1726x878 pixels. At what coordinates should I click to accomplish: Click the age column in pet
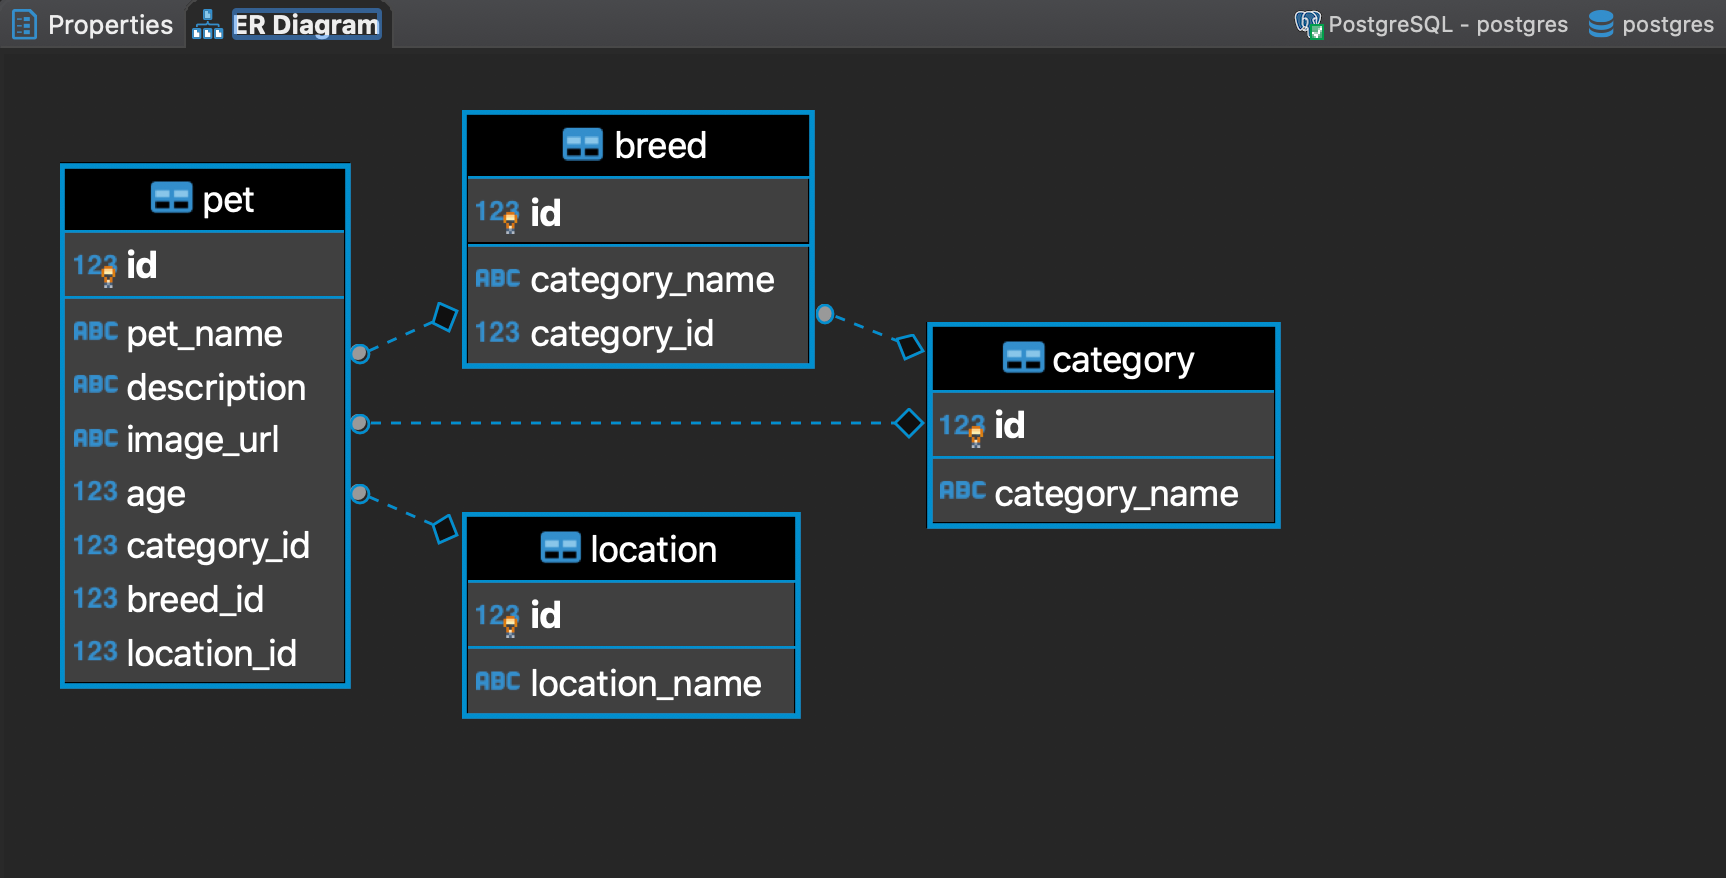point(156,494)
